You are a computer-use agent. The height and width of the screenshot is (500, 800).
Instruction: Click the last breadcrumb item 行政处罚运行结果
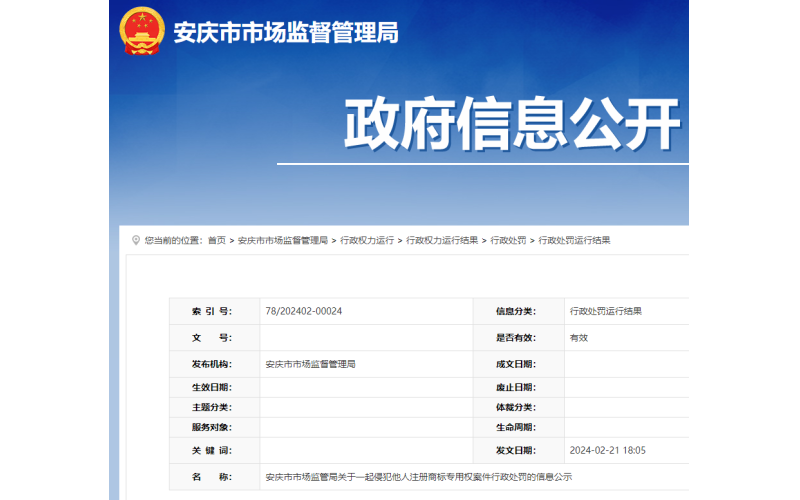point(574,241)
